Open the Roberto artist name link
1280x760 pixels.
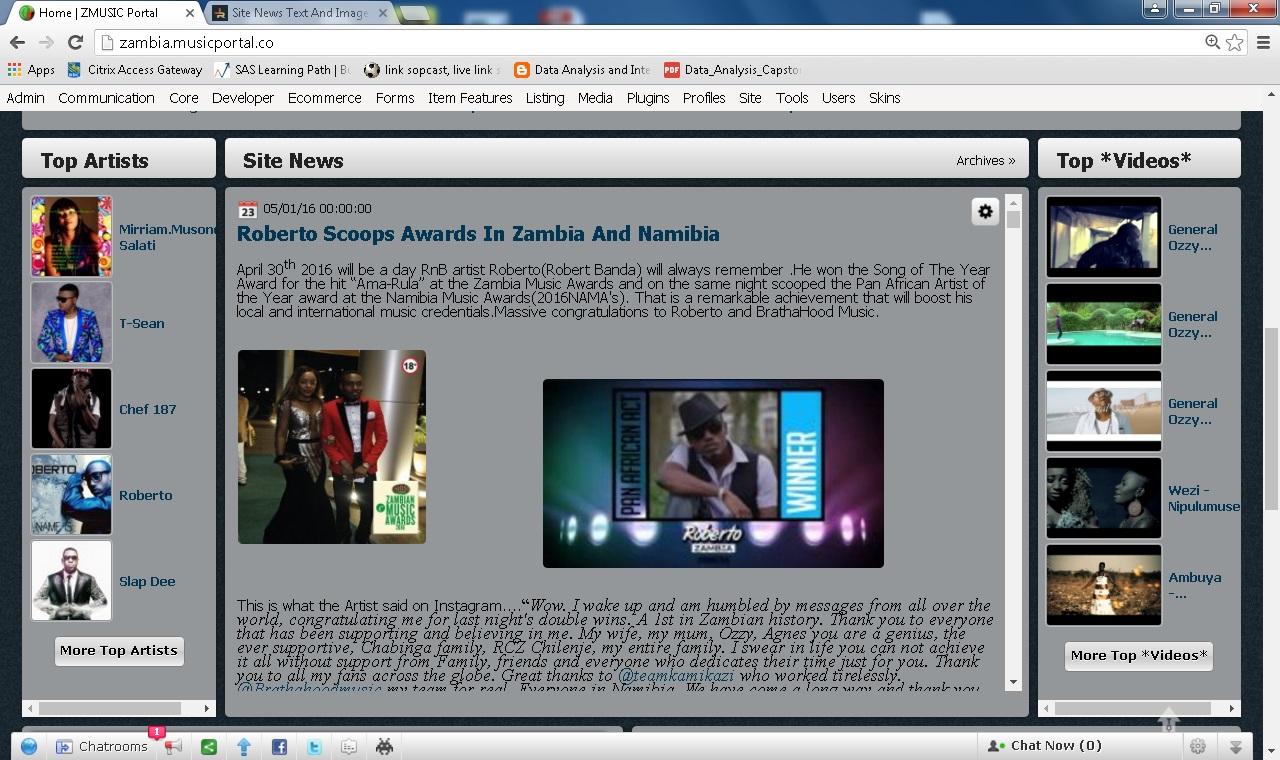pos(145,495)
